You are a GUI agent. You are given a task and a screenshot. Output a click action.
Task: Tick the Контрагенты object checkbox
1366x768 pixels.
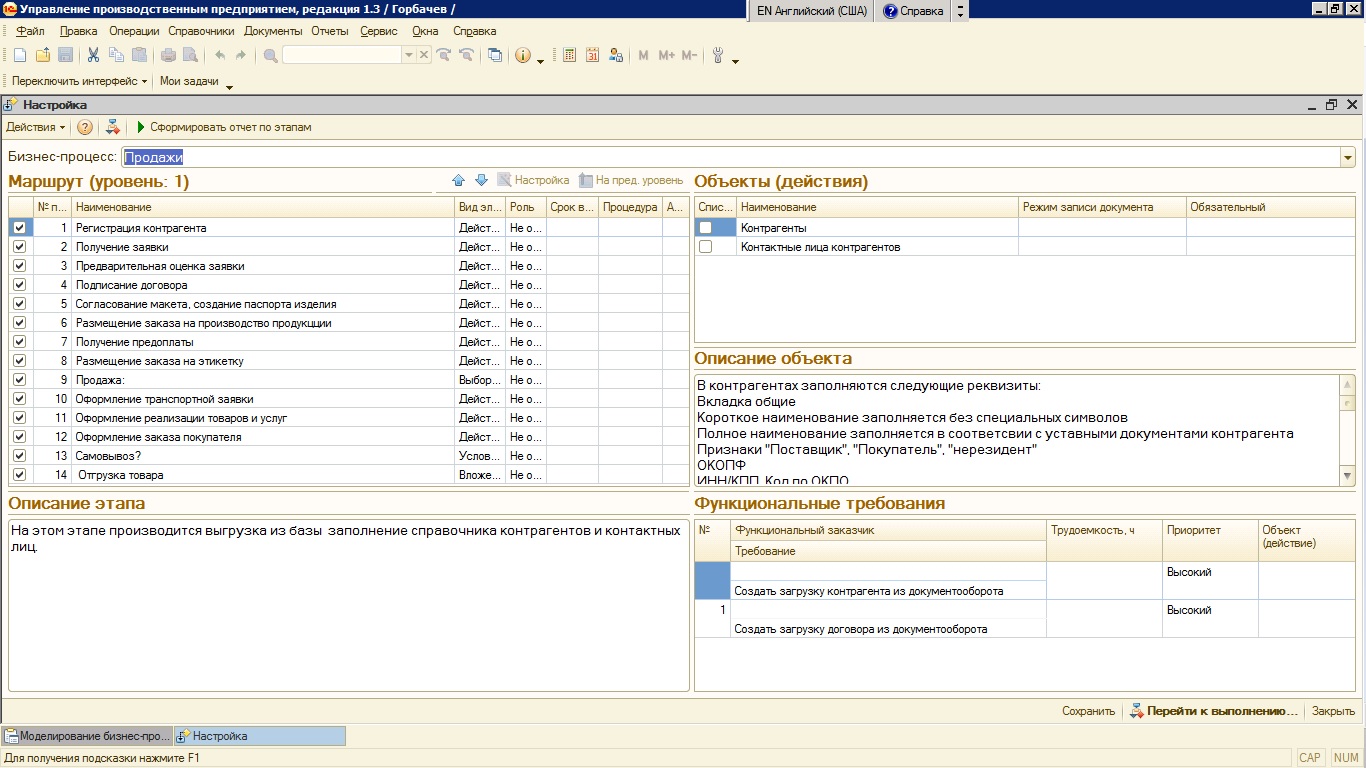tap(706, 228)
